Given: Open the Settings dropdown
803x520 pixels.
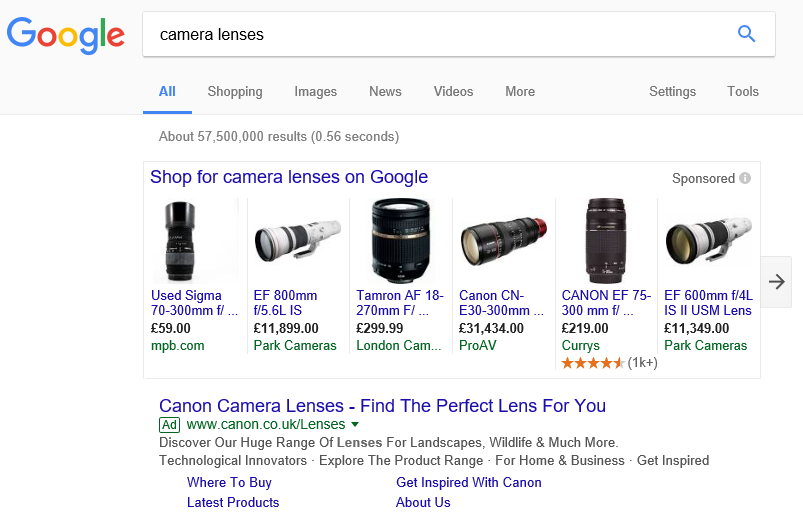Looking at the screenshot, I should point(672,91).
